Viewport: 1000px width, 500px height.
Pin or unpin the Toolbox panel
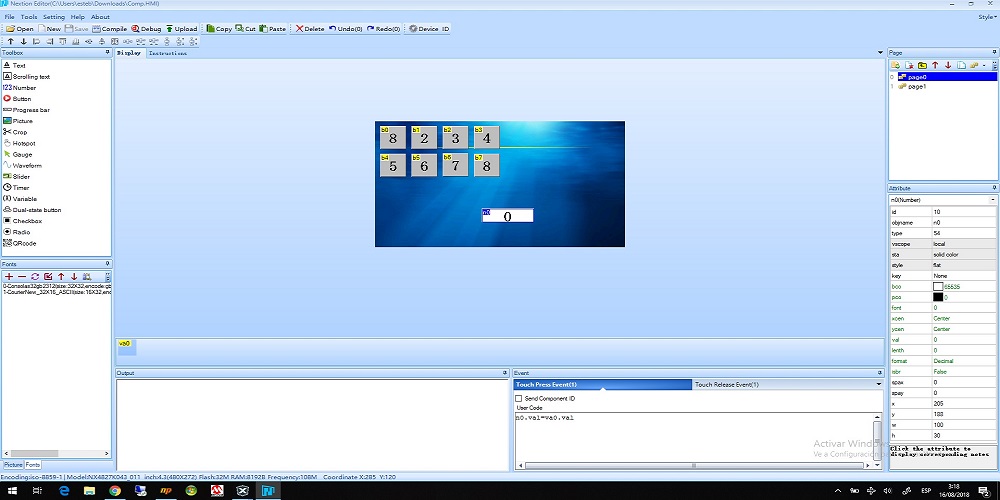point(107,52)
